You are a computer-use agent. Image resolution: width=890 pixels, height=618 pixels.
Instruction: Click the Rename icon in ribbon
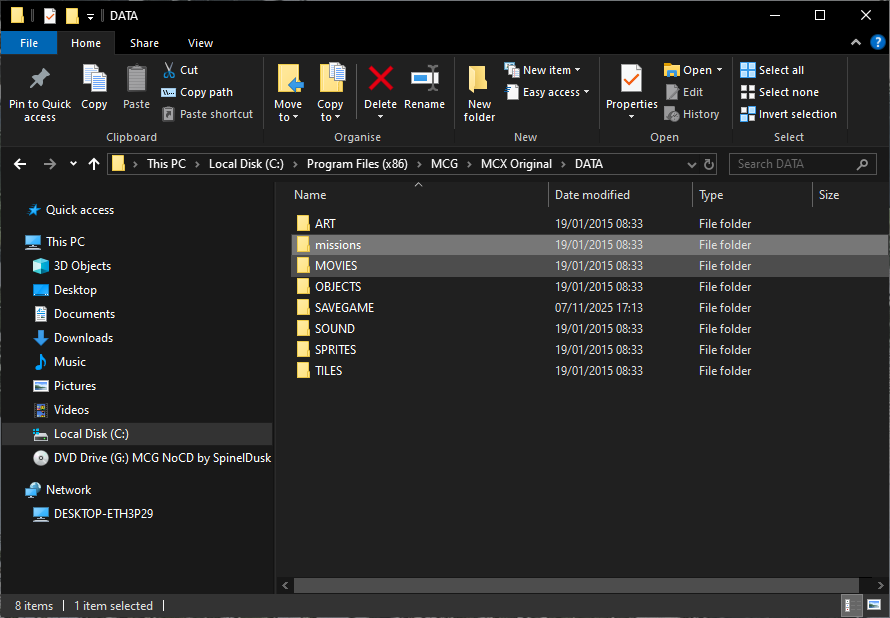[x=424, y=79]
